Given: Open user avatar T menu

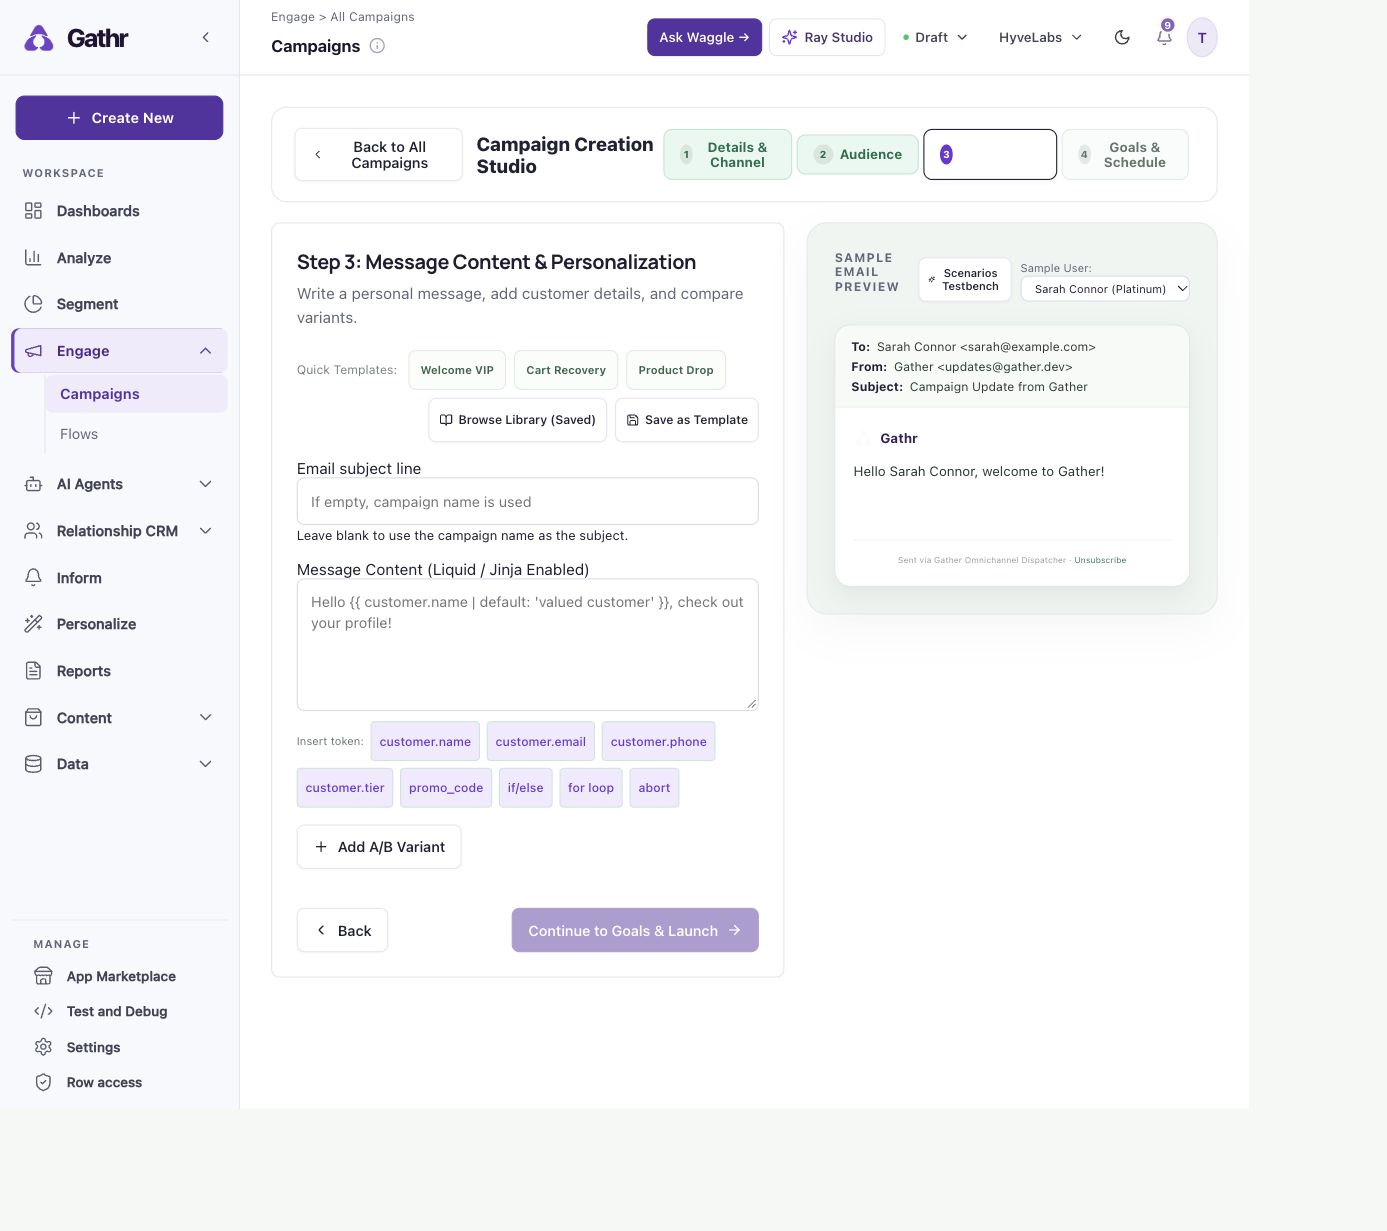Looking at the screenshot, I should tap(1202, 38).
